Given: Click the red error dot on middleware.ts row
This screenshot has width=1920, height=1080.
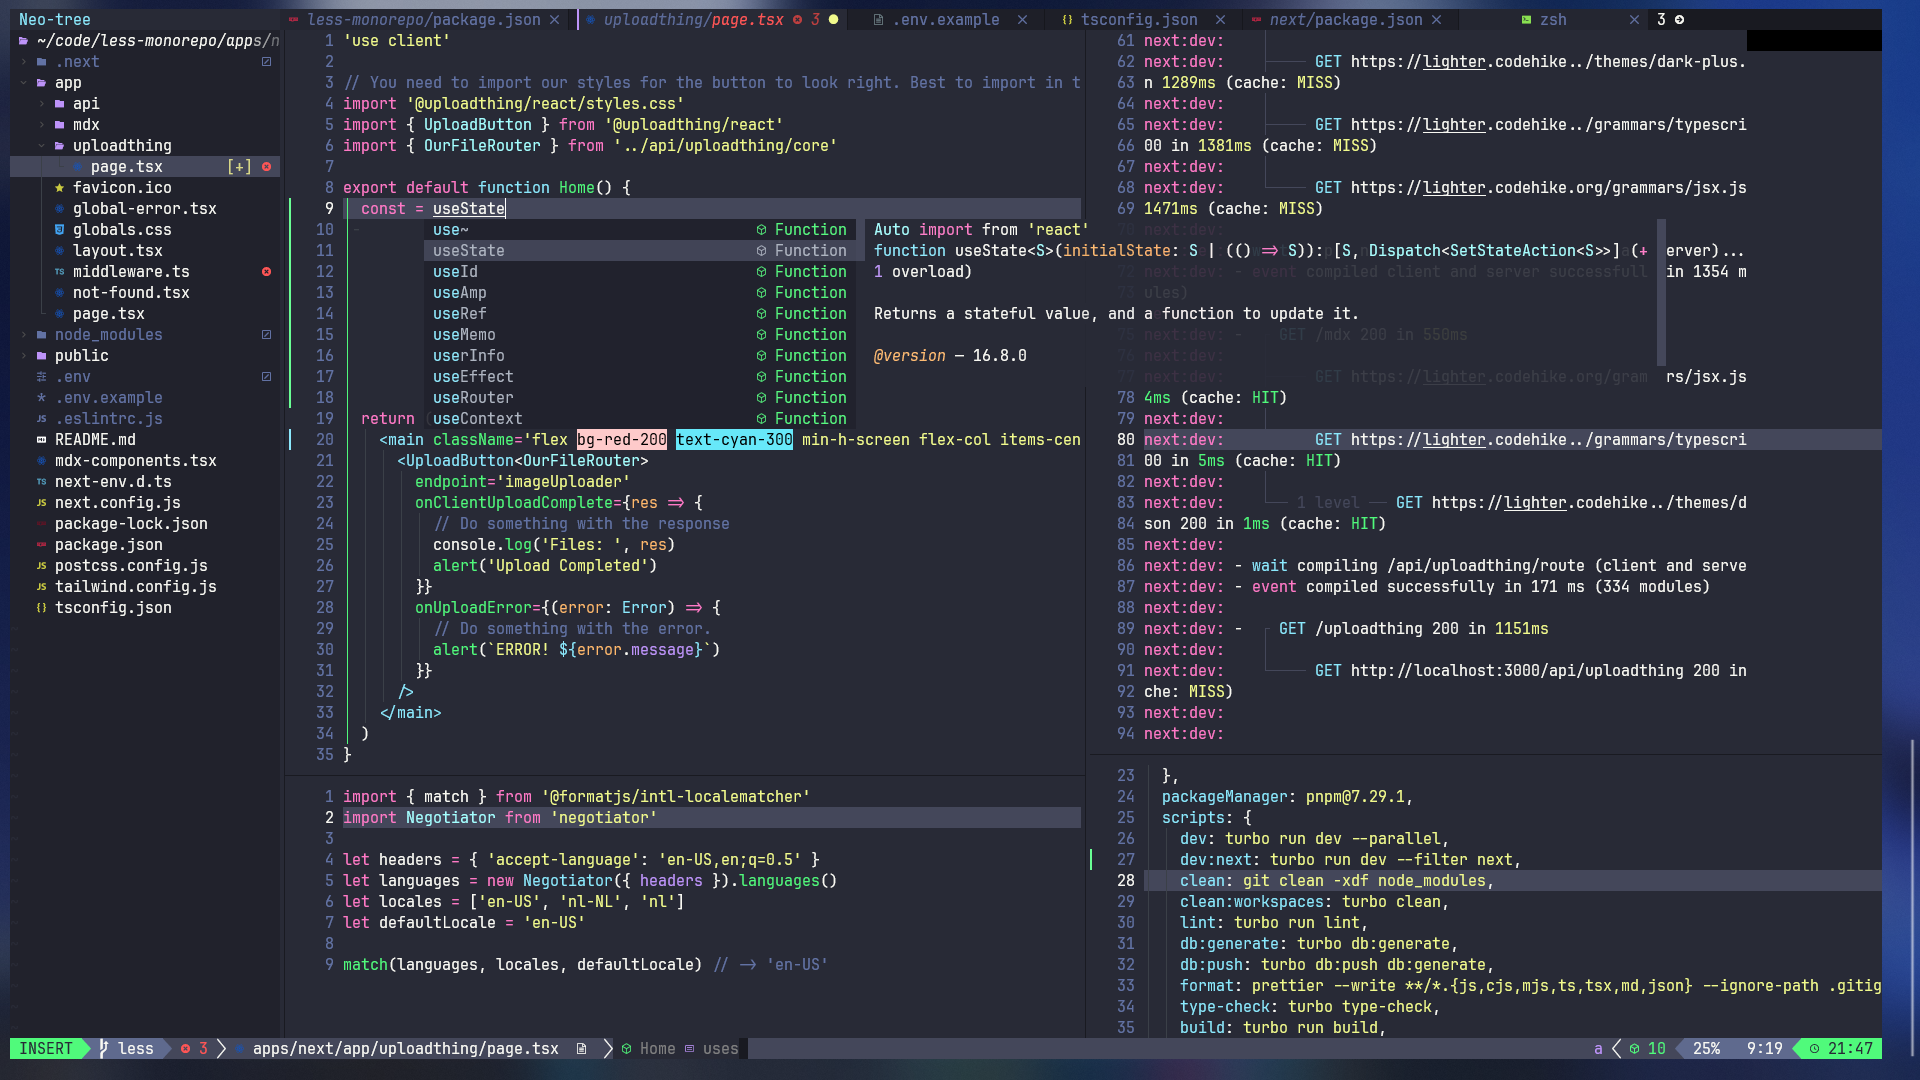Looking at the screenshot, I should click(266, 272).
